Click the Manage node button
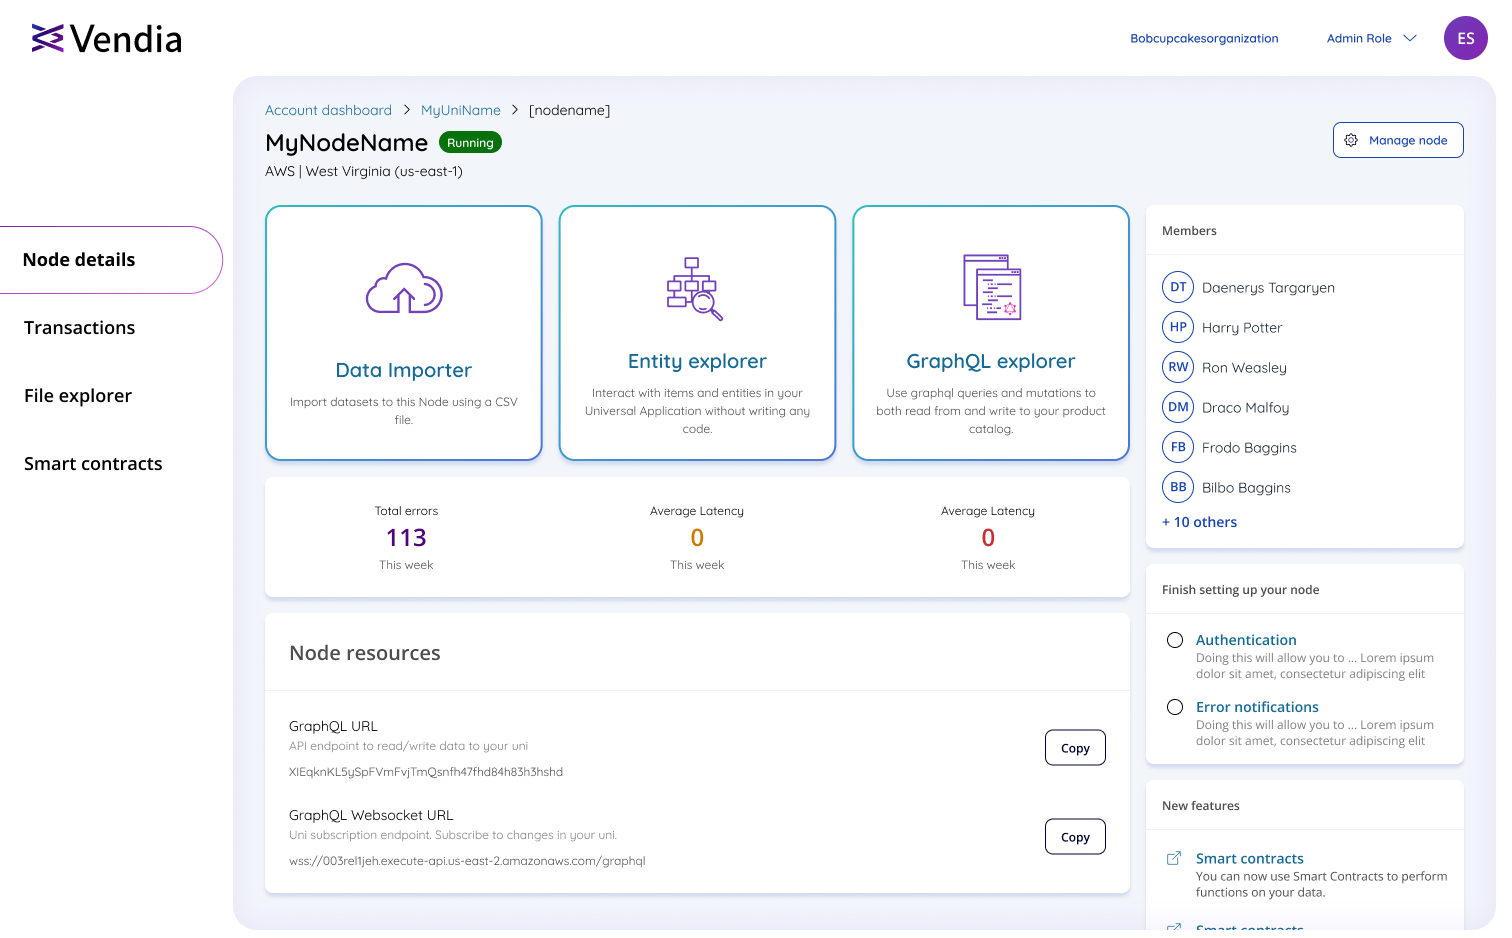Screen dimensions: 1512x938 [x=1398, y=140]
